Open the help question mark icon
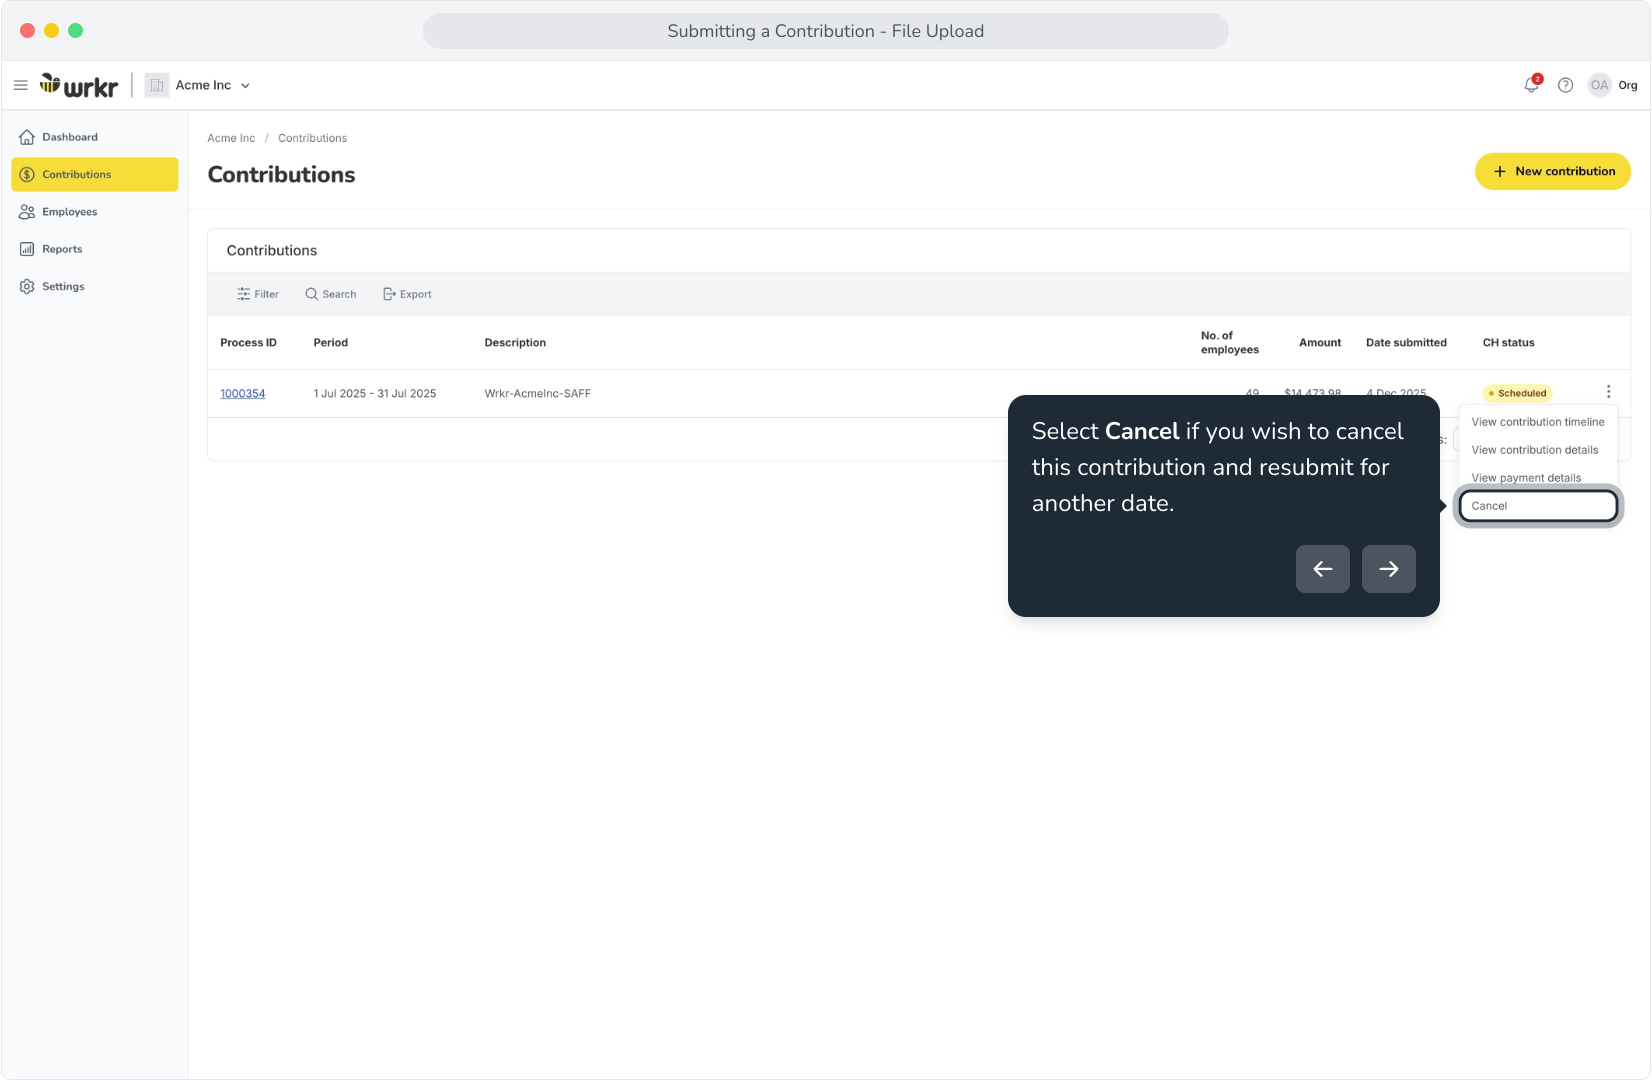Screen dimensions: 1652x1080 (1566, 85)
